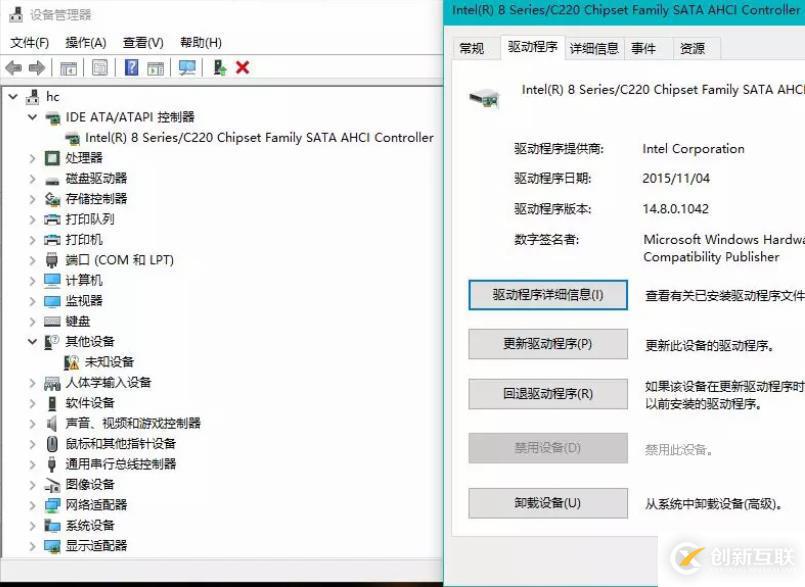Viewport: 805px width, 587px height.
Task: Switch to the 详细信息 tab
Action: coord(595,48)
